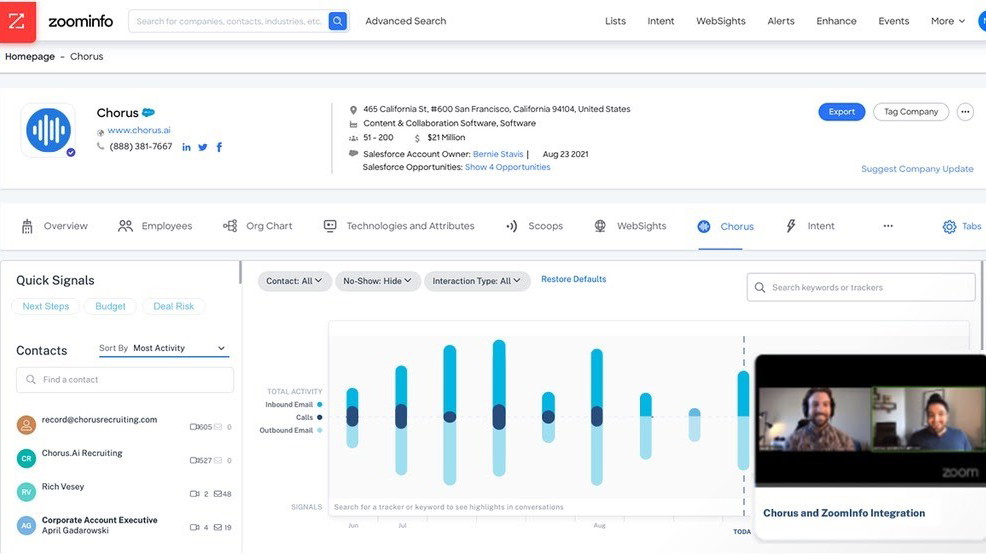The width and height of the screenshot is (986, 555).
Task: Expand the Interaction Type: All dropdown
Action: click(x=477, y=281)
